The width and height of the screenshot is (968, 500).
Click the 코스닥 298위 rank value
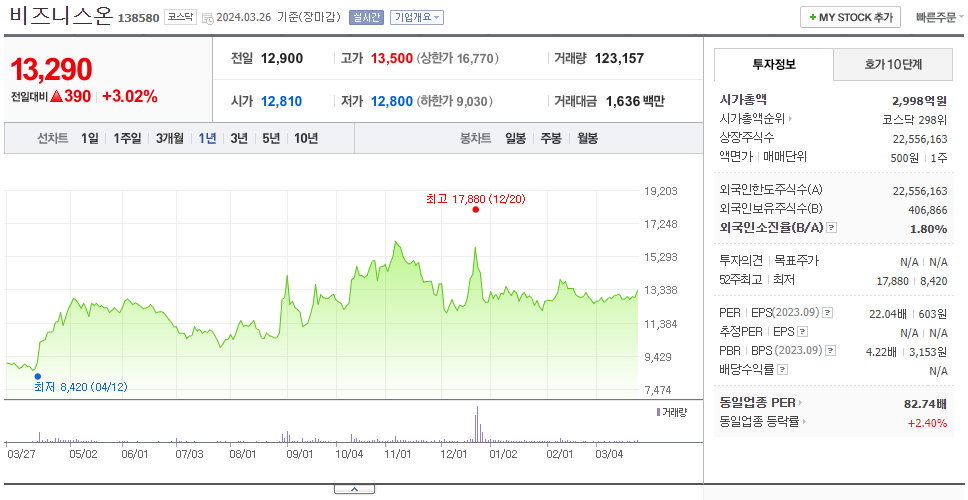pos(915,120)
